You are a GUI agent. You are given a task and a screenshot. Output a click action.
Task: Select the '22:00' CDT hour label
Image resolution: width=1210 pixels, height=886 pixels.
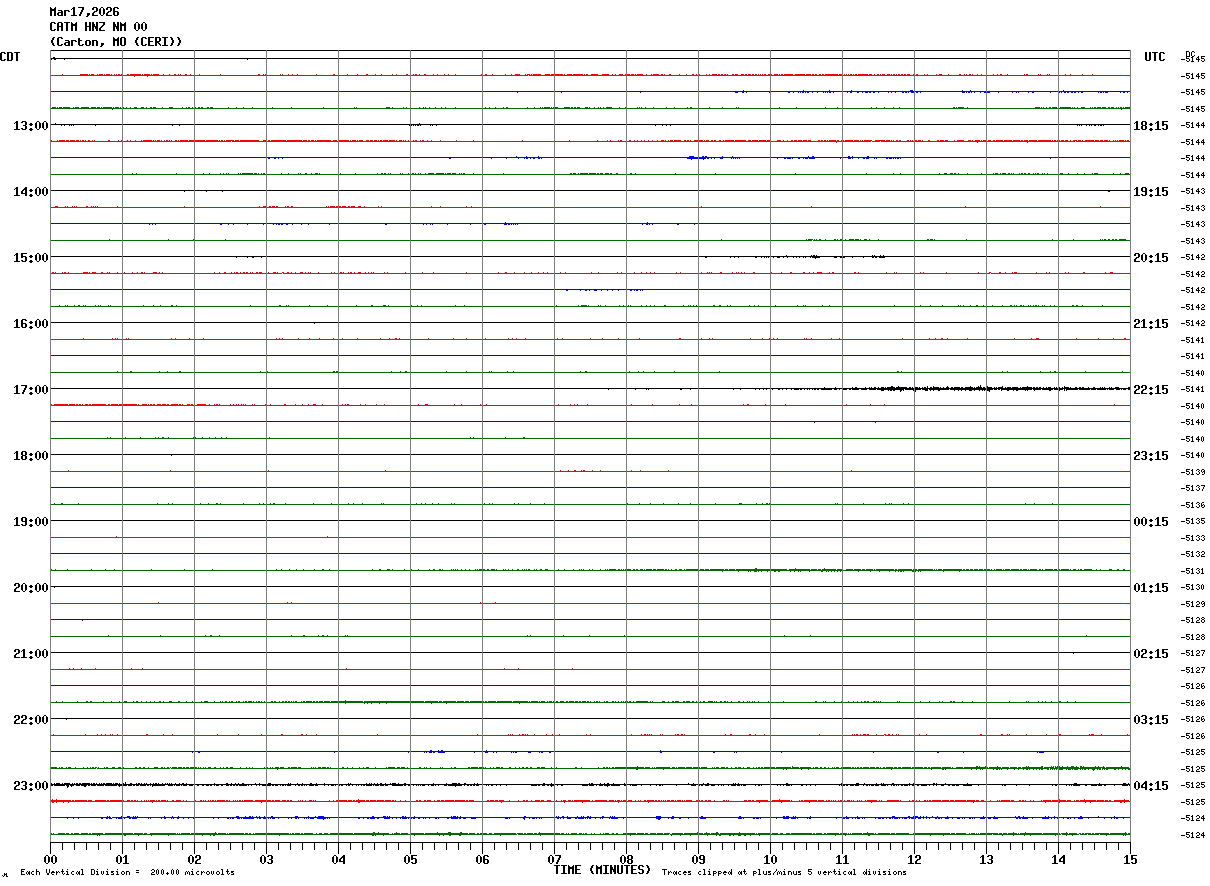[31, 719]
